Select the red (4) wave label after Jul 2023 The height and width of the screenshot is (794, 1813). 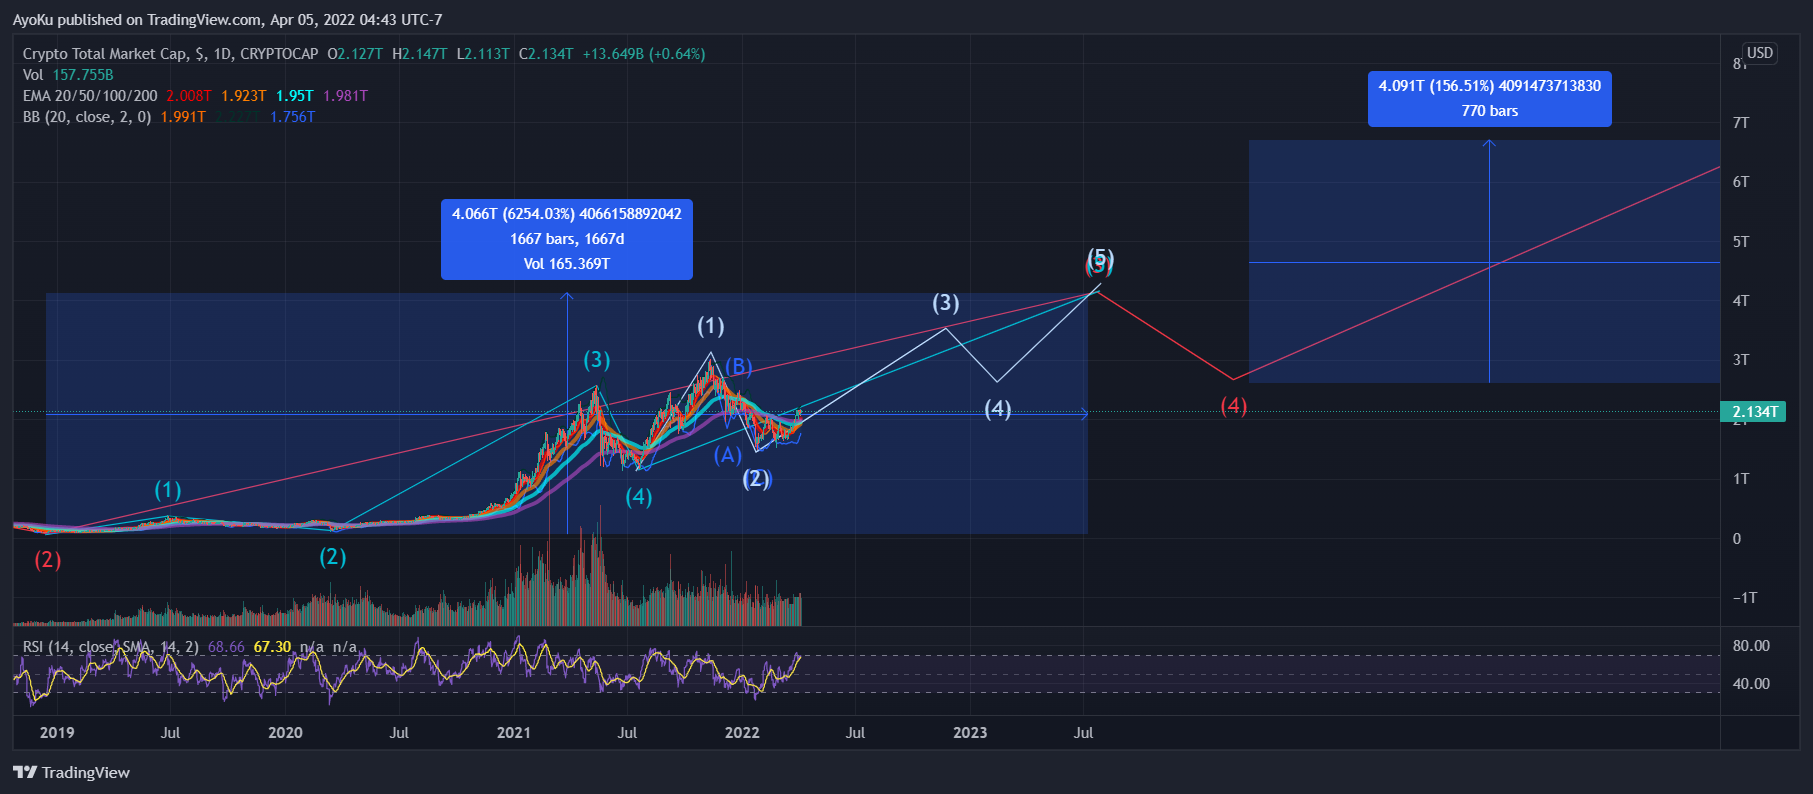1234,406
